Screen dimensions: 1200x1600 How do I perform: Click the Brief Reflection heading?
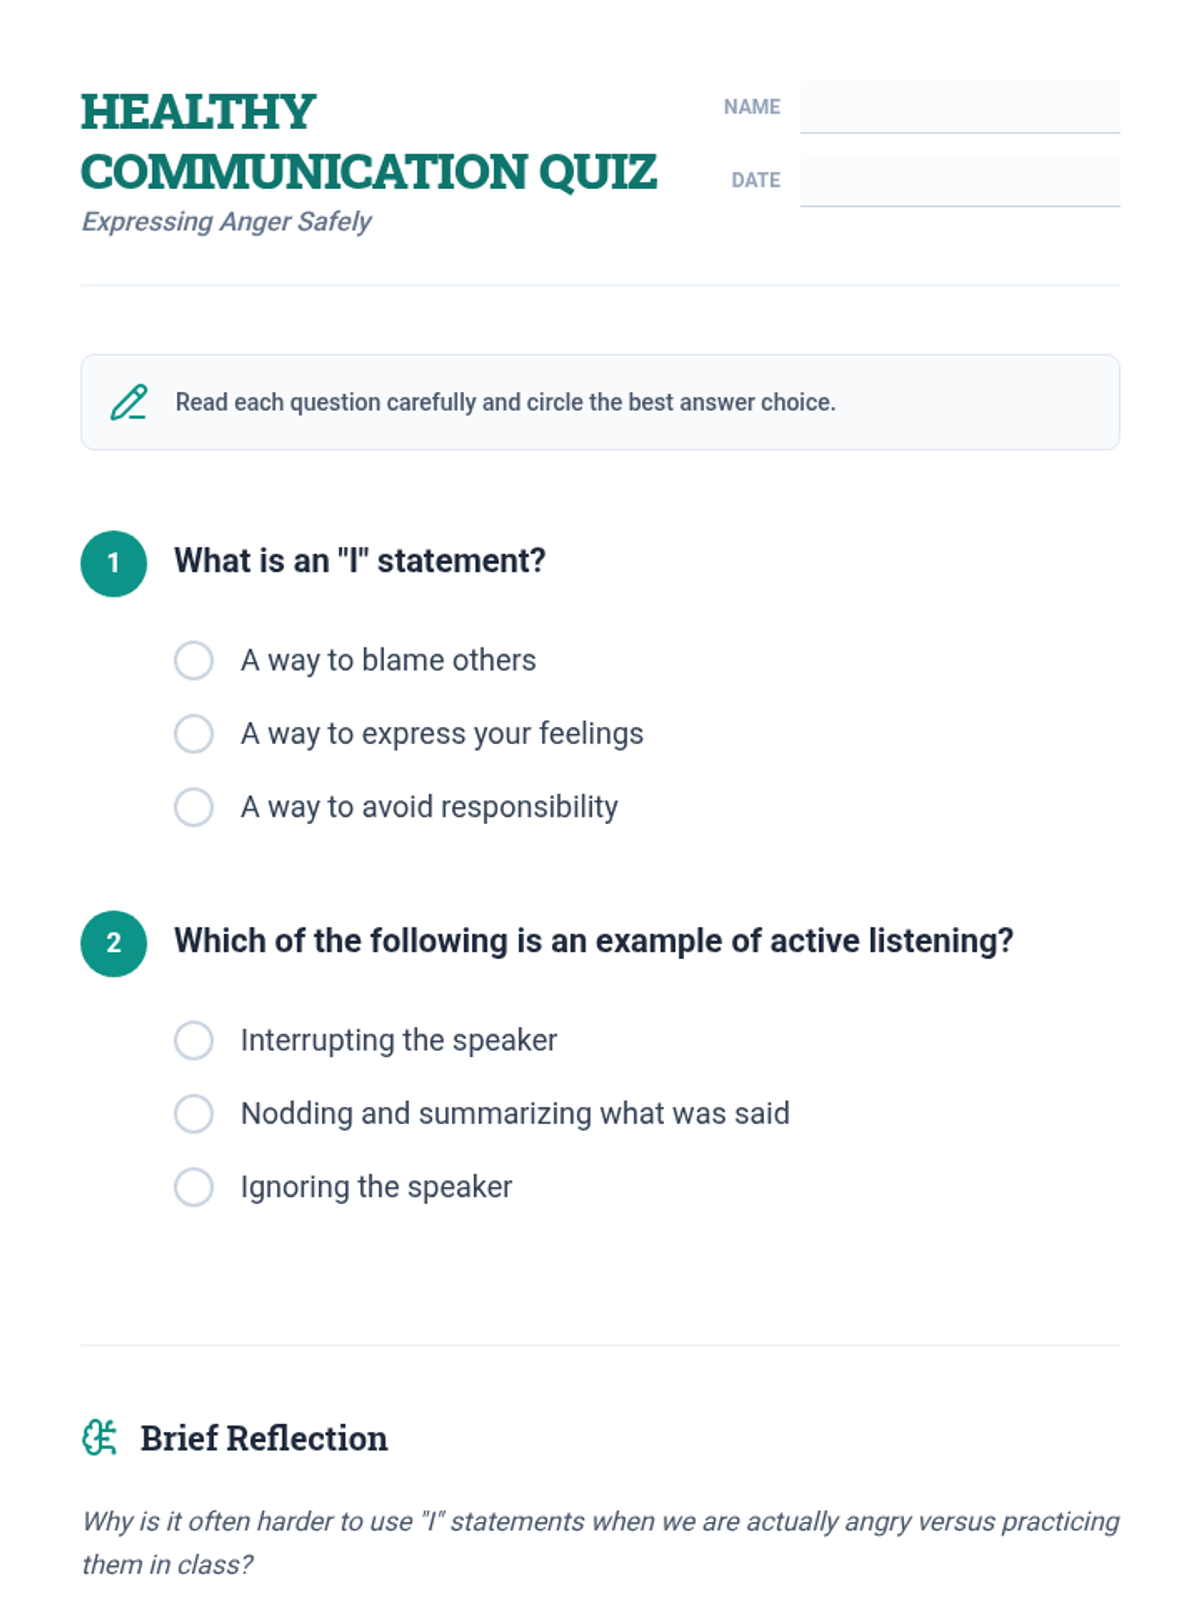[264, 1438]
